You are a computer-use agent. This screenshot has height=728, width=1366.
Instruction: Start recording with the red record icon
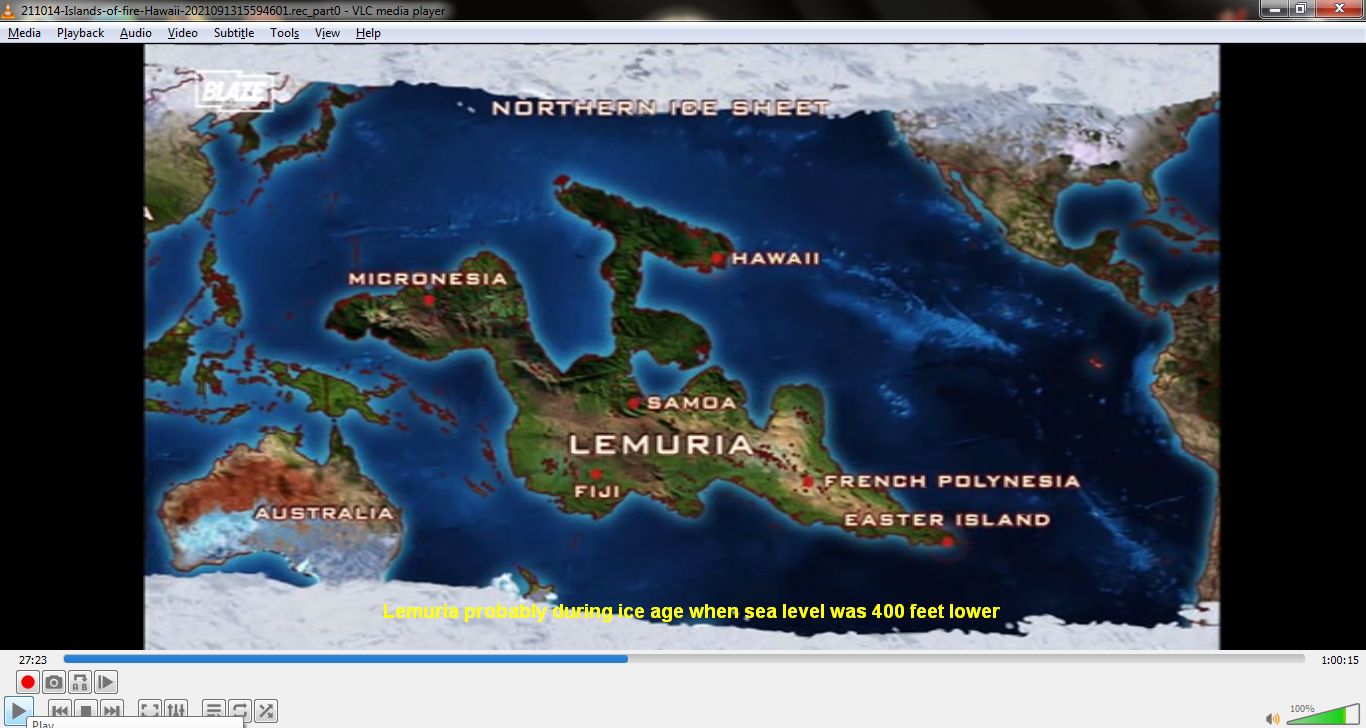(x=27, y=682)
